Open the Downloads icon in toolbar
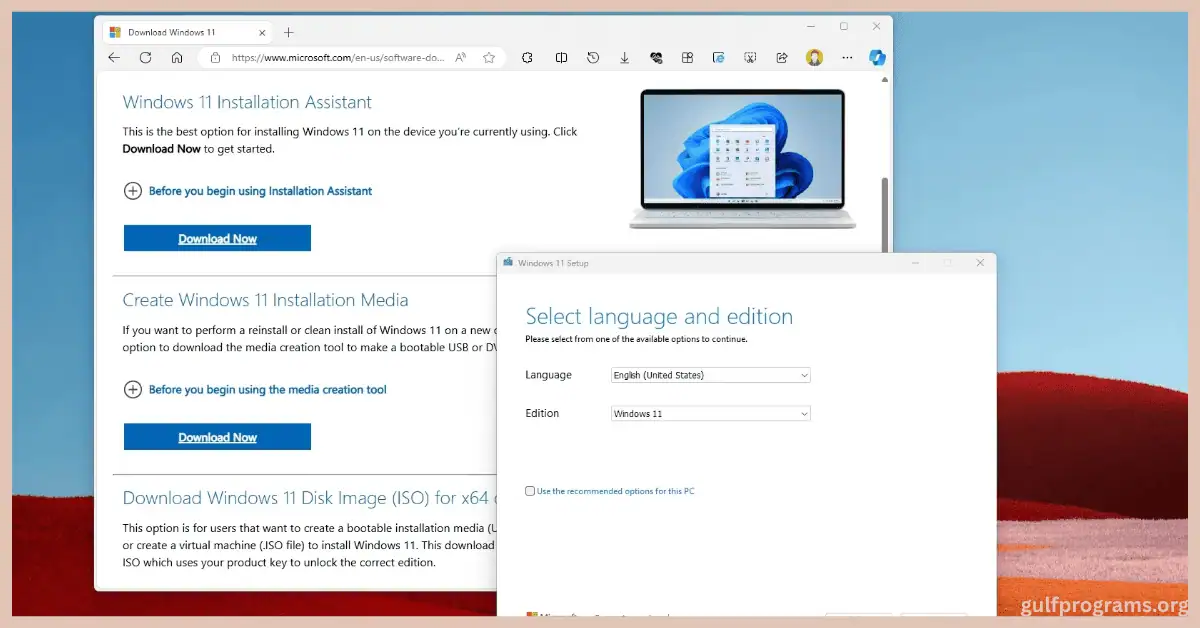This screenshot has width=1200, height=628. [624, 57]
